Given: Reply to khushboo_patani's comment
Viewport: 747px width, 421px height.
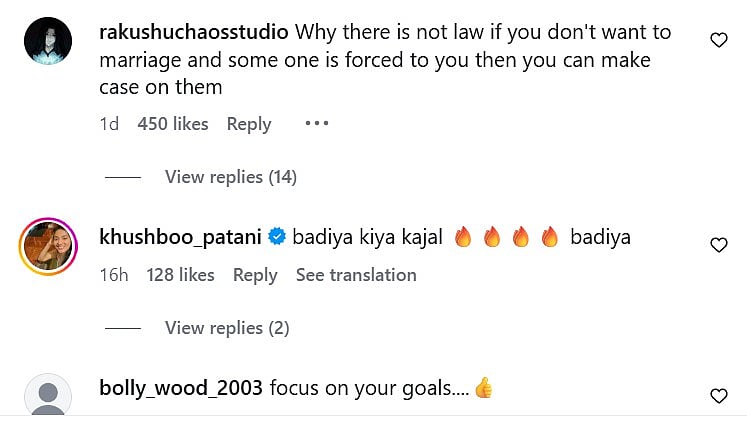Looking at the screenshot, I should [x=255, y=275].
